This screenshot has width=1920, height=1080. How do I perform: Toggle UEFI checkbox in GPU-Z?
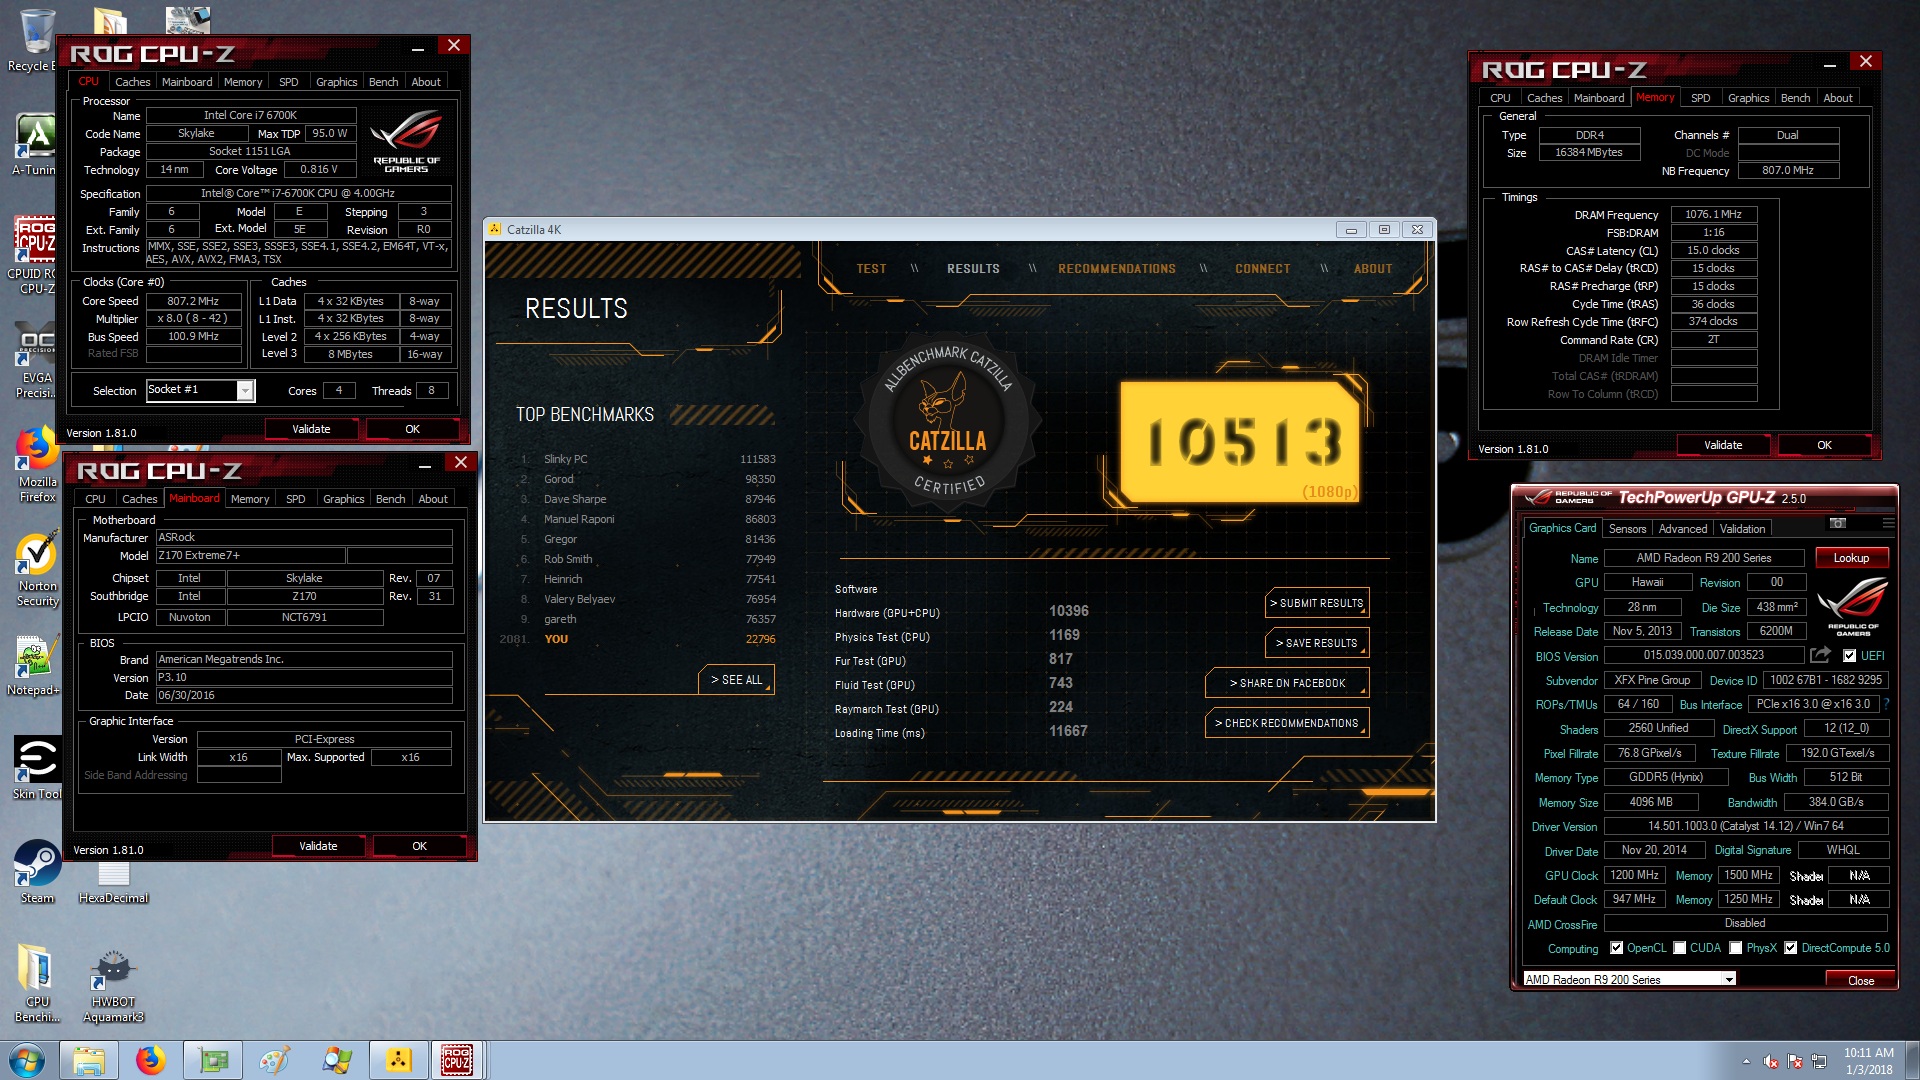click(1849, 656)
